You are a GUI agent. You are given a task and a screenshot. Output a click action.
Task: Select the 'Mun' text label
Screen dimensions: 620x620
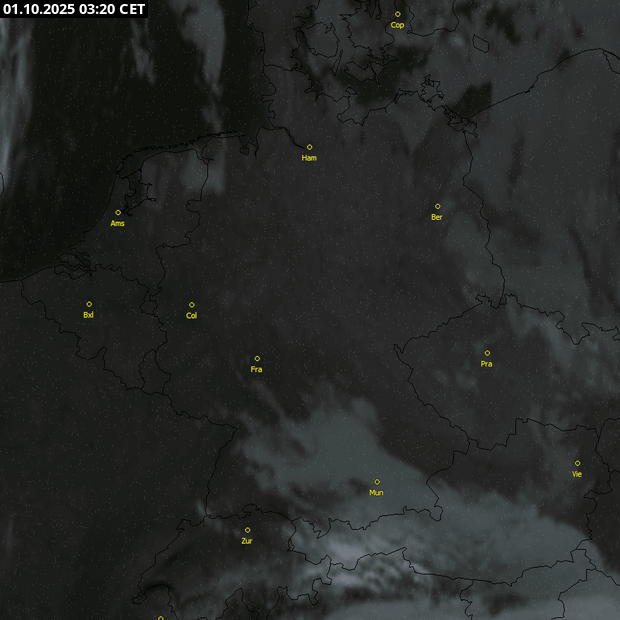376,492
